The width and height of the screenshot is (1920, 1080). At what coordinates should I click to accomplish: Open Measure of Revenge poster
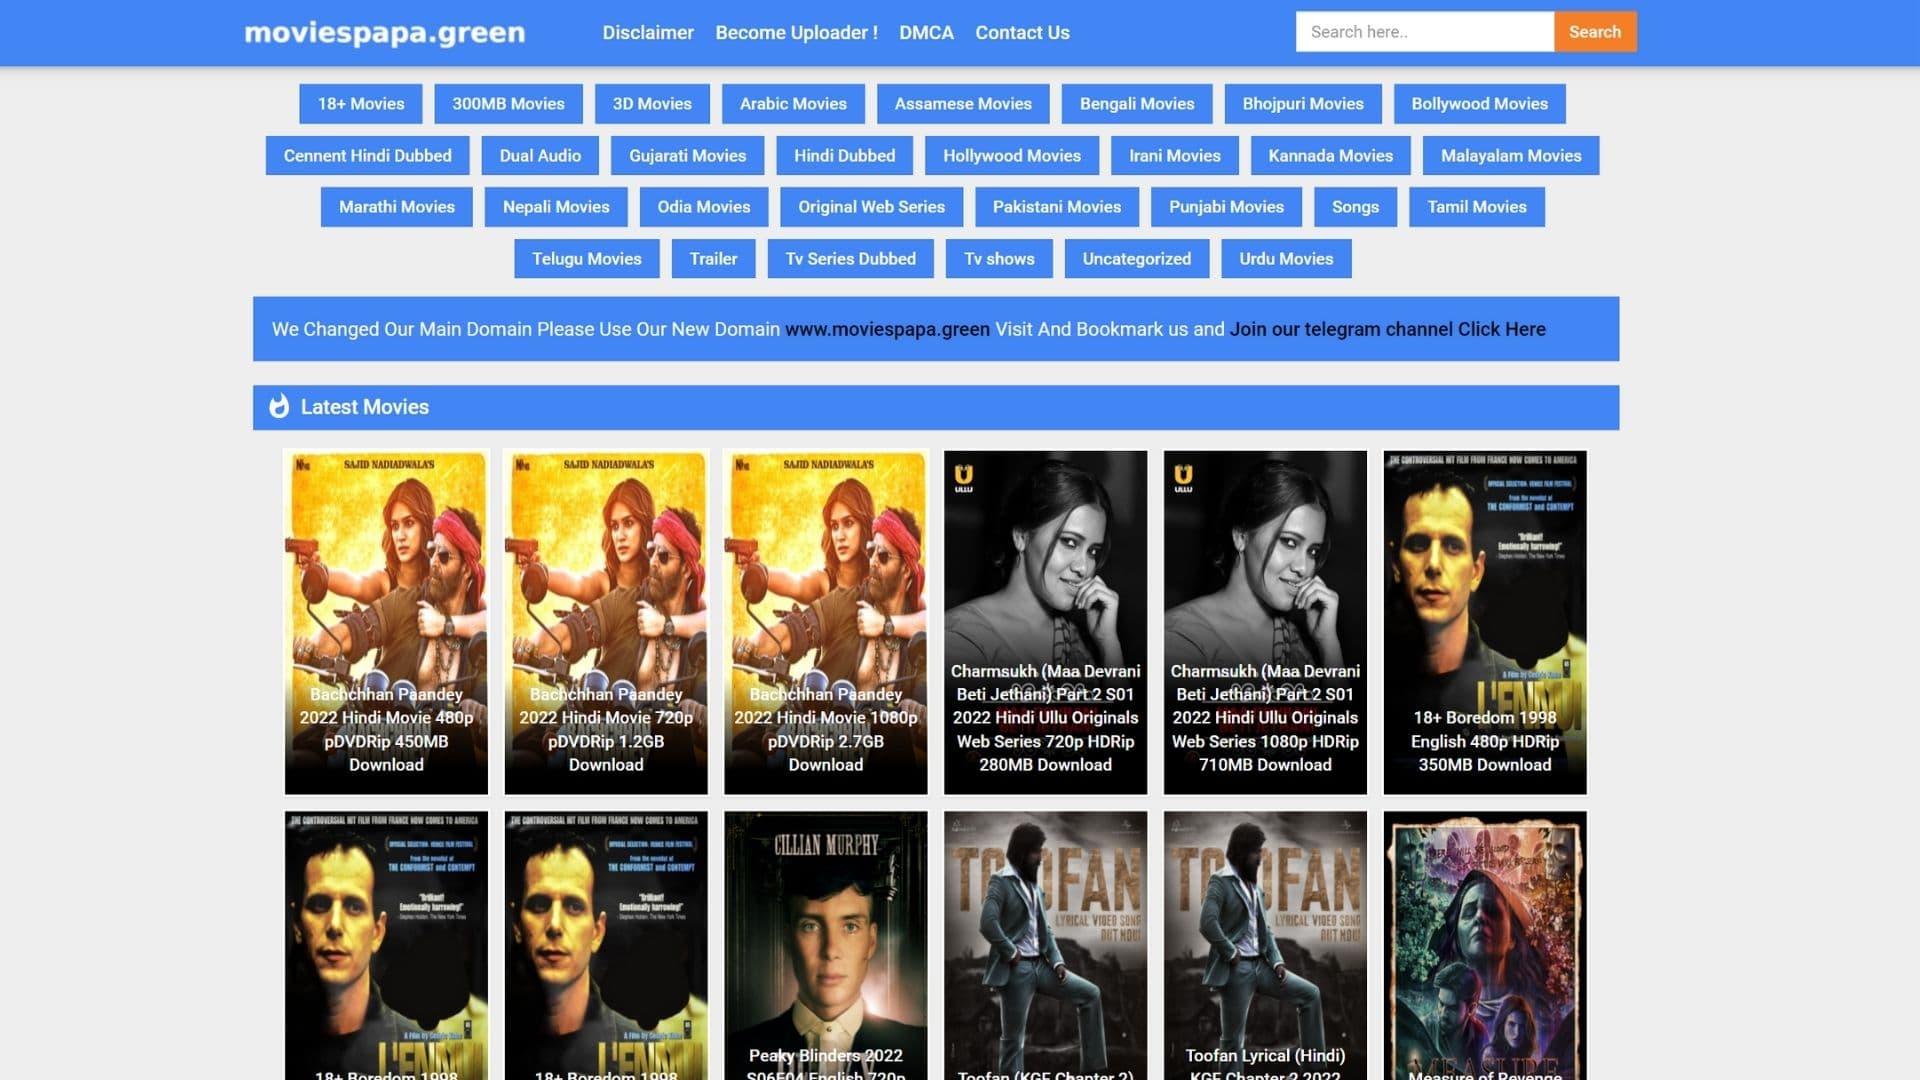pyautogui.click(x=1485, y=945)
